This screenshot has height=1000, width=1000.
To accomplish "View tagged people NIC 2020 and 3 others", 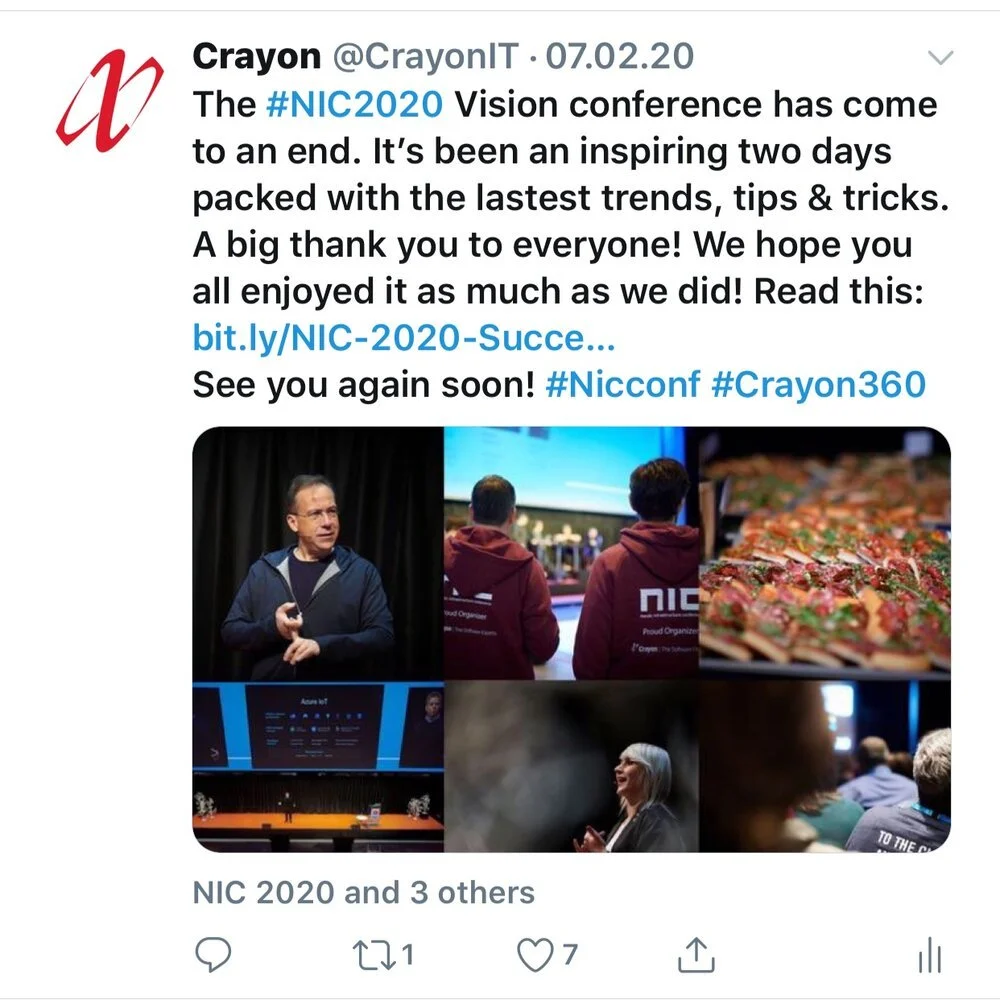I will (364, 892).
